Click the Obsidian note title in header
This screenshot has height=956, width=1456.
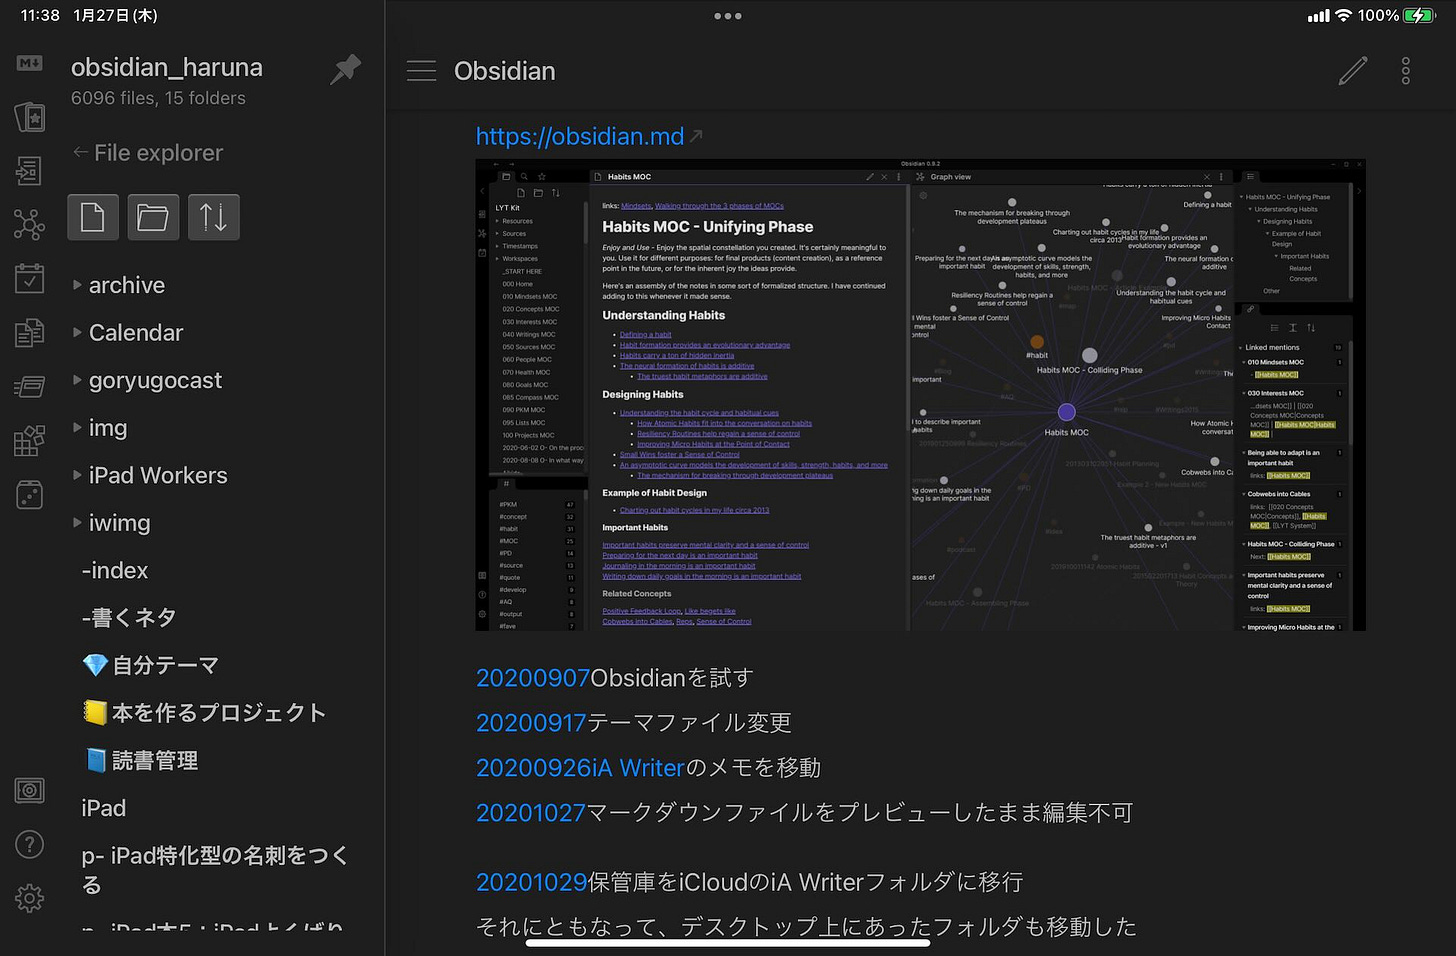pyautogui.click(x=505, y=71)
